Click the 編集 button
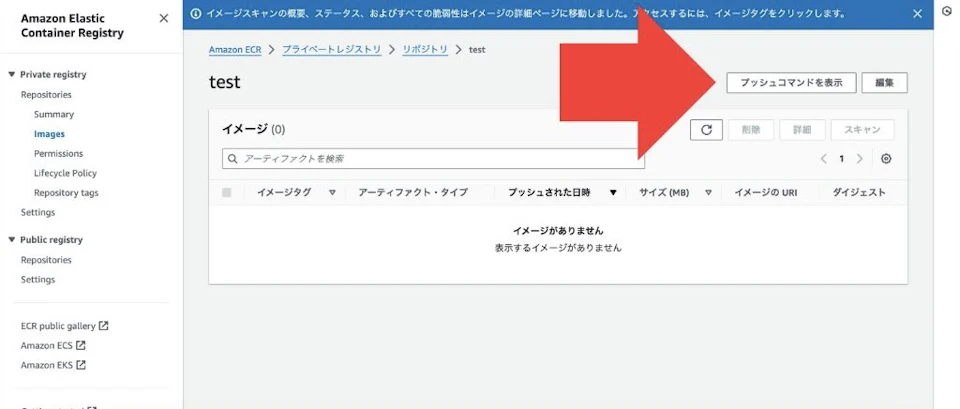The image size is (960, 409). (x=884, y=83)
